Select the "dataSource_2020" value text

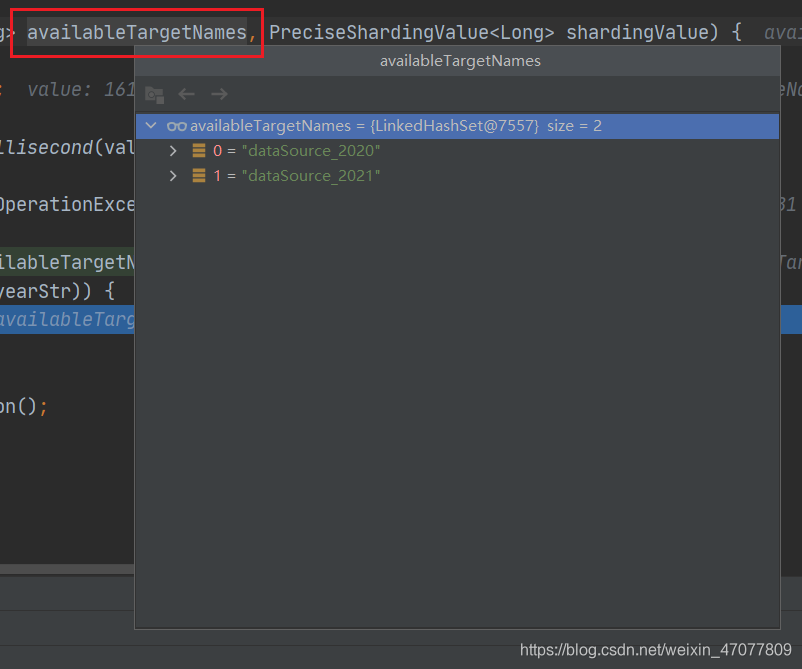[x=311, y=151]
